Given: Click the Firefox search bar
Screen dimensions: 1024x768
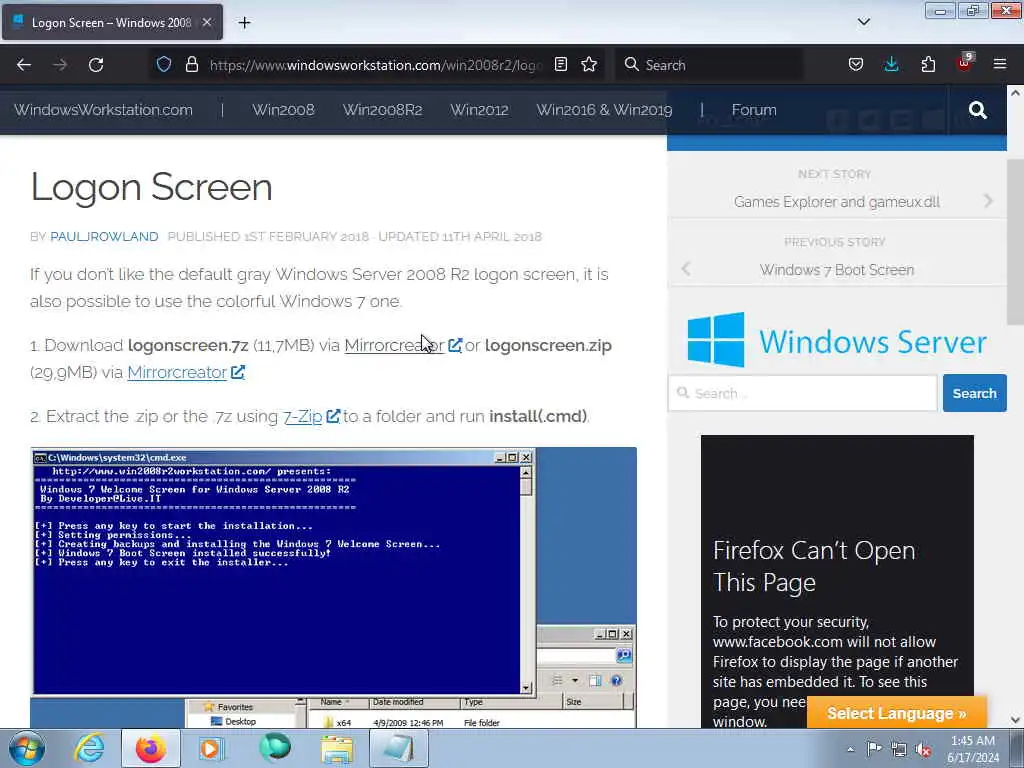Looking at the screenshot, I should 709,65.
